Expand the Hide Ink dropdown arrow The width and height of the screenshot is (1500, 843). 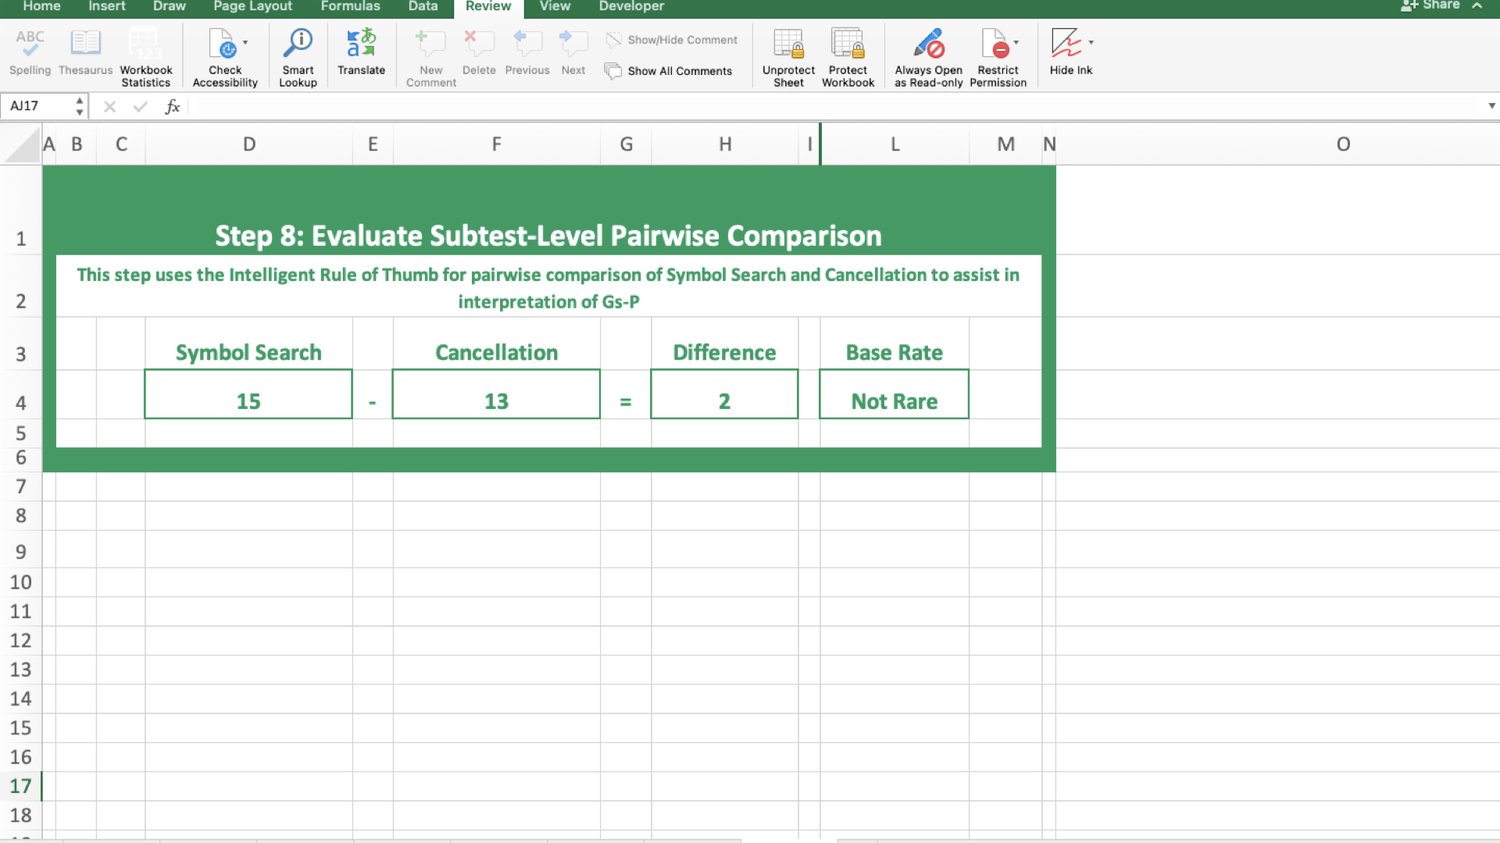pos(1091,43)
